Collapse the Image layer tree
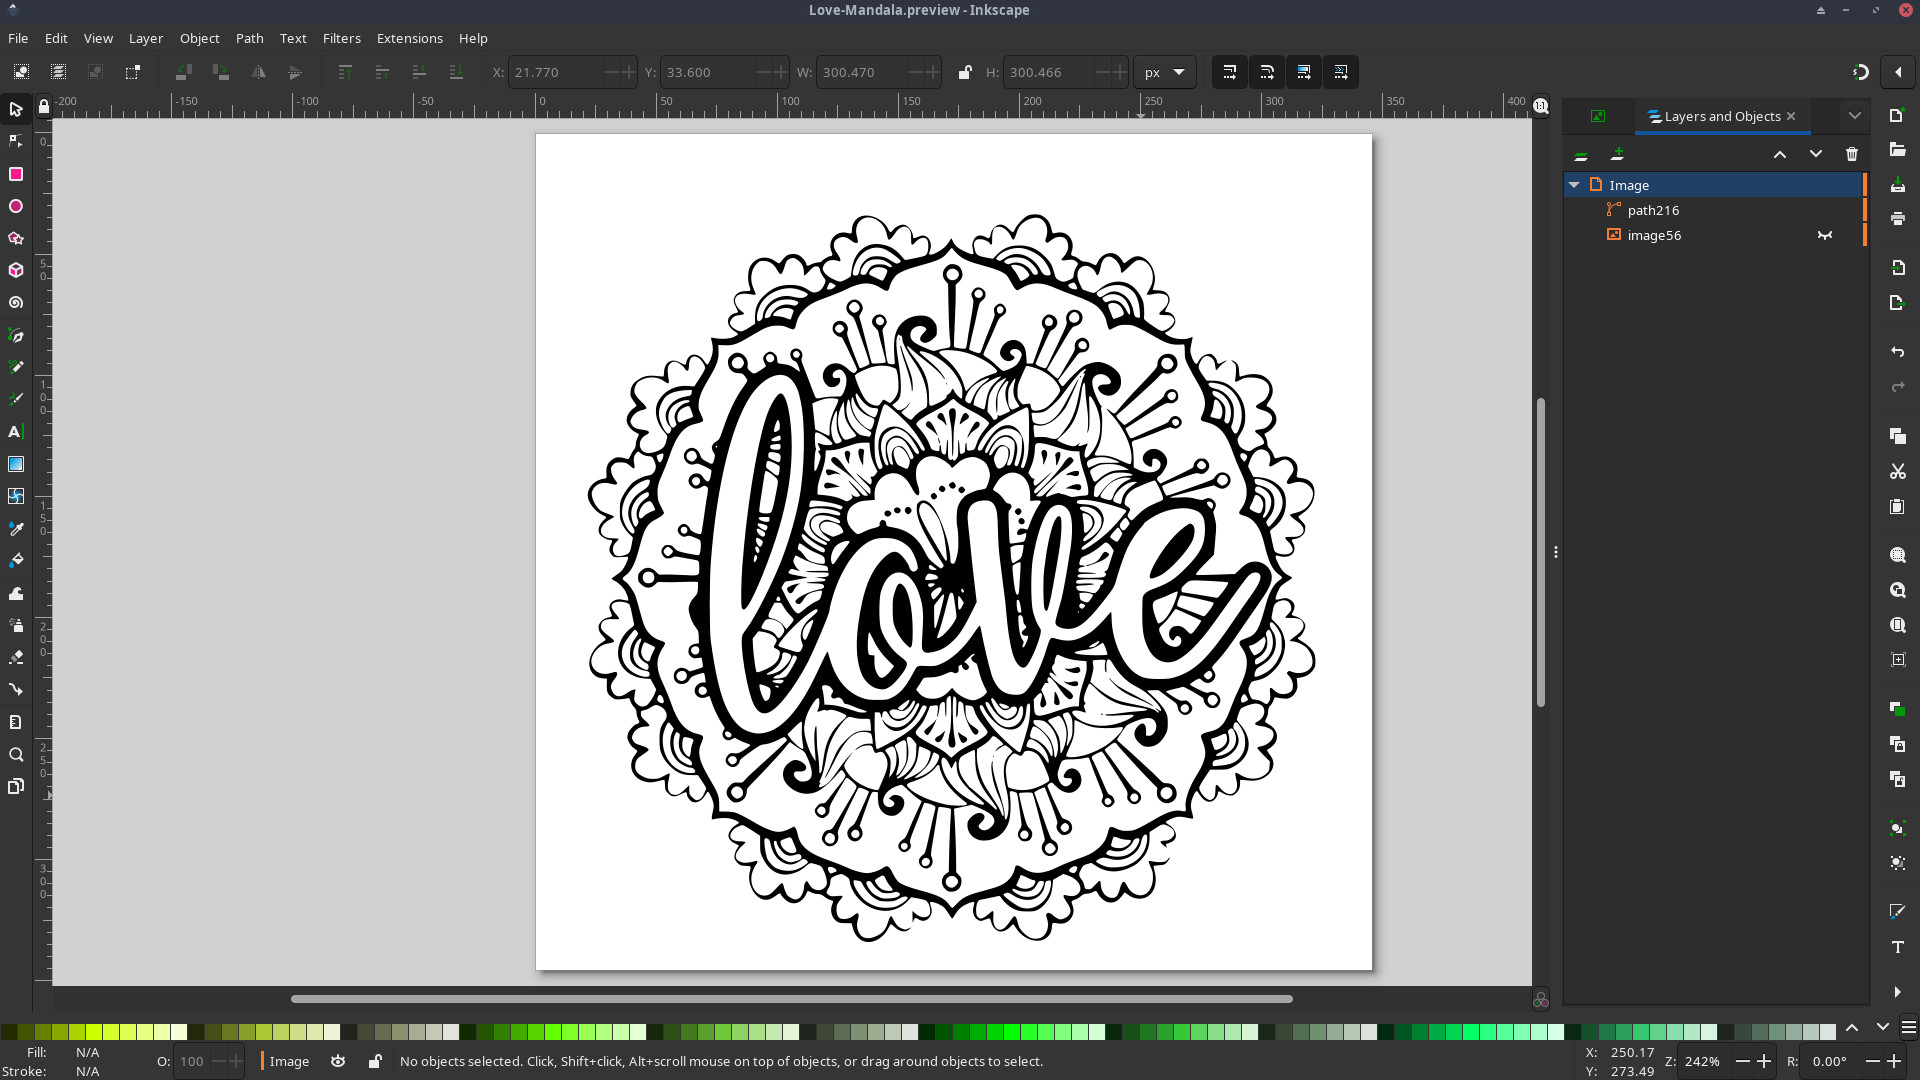 (x=1574, y=185)
